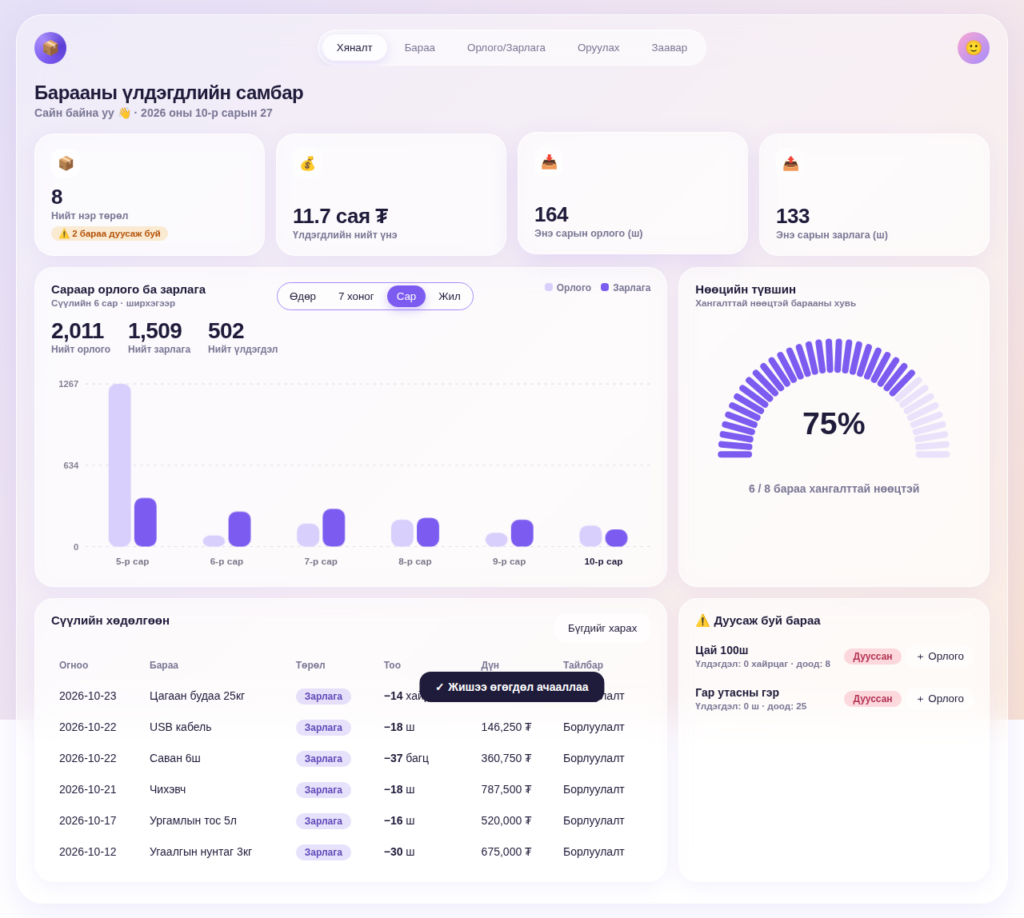
Task: Add Орлого for Гар утасны гэр
Action: coord(940,699)
